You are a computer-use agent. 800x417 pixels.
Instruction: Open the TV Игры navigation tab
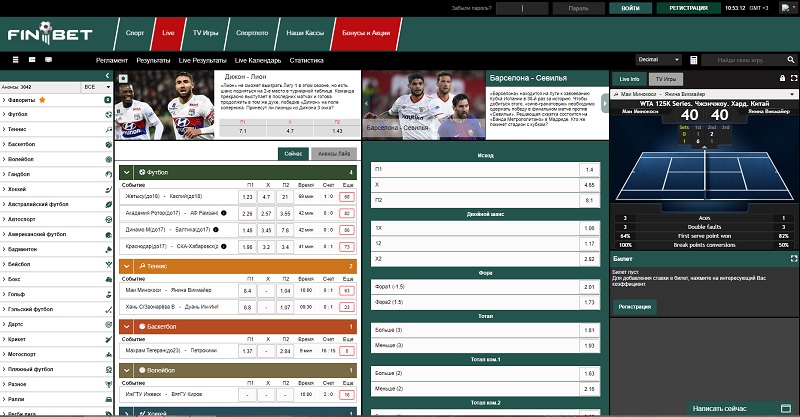205,33
